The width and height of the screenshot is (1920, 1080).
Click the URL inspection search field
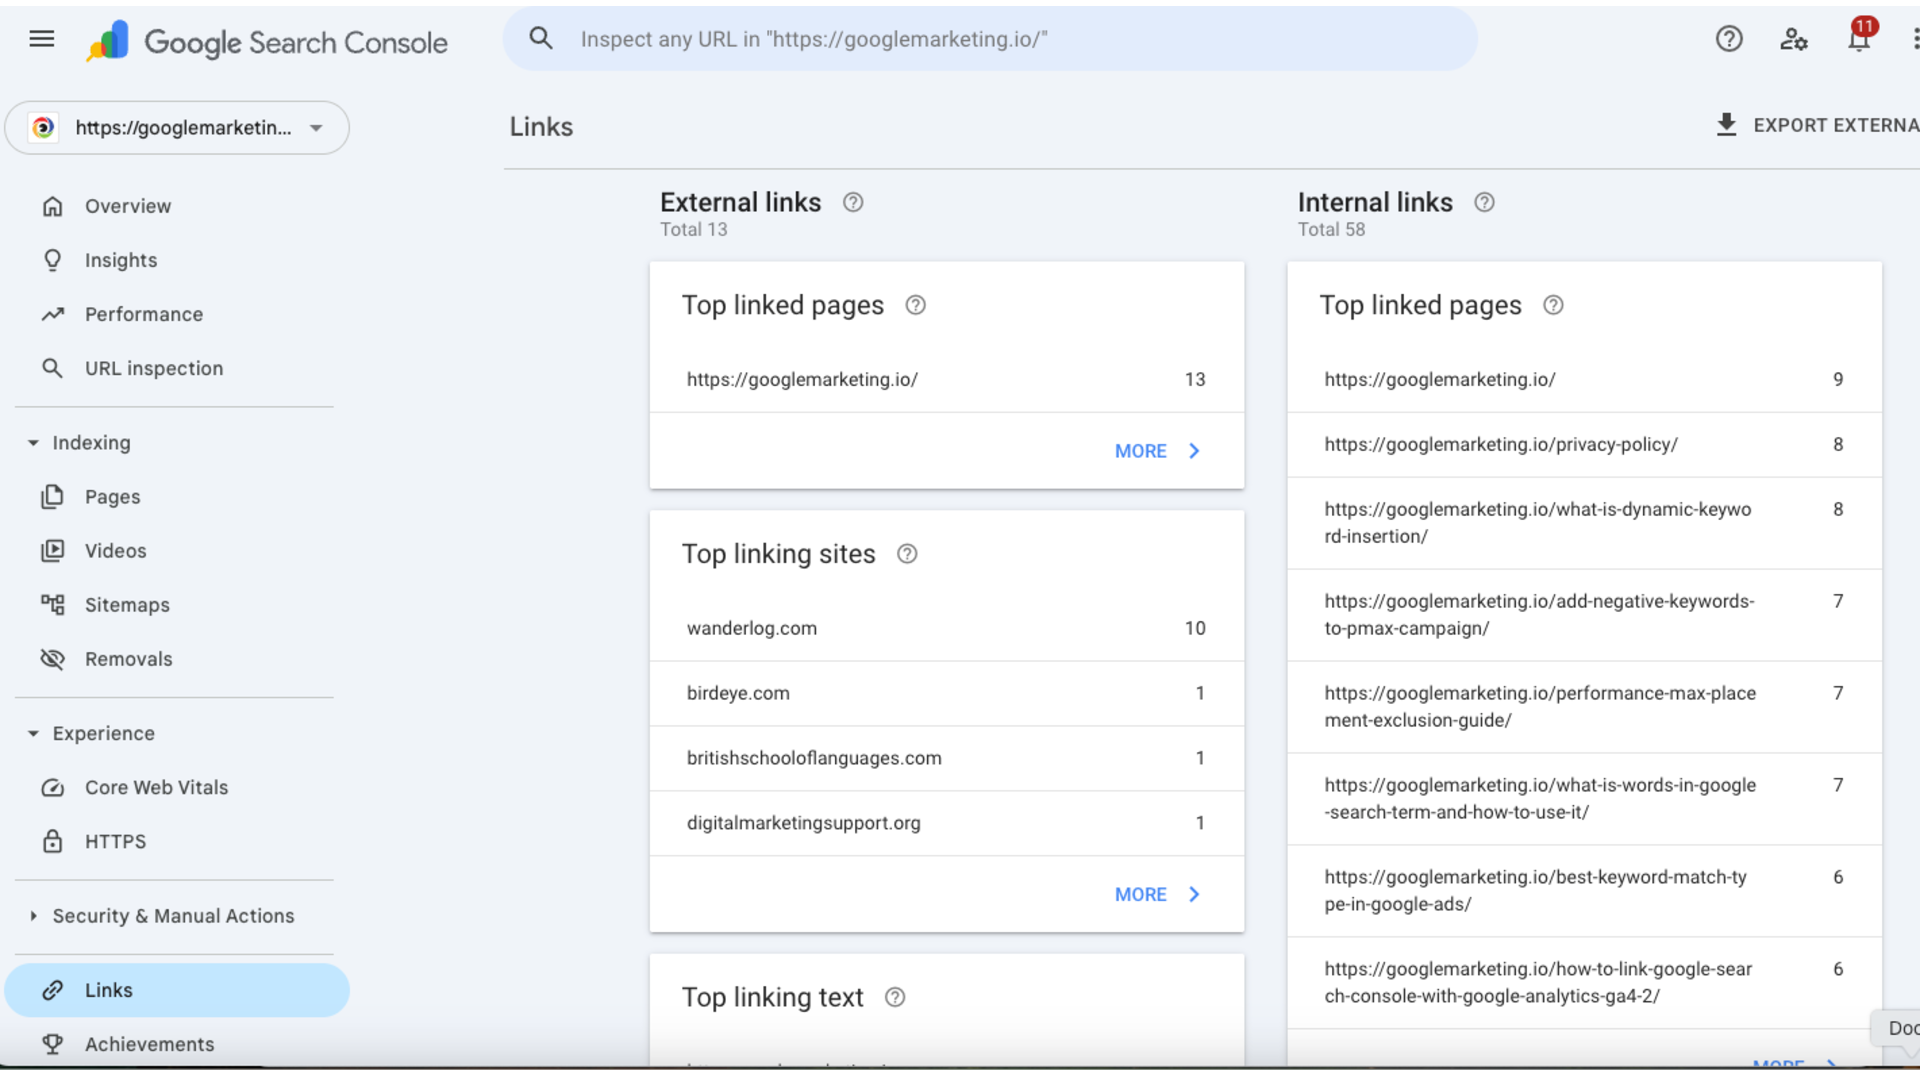pyautogui.click(x=990, y=39)
